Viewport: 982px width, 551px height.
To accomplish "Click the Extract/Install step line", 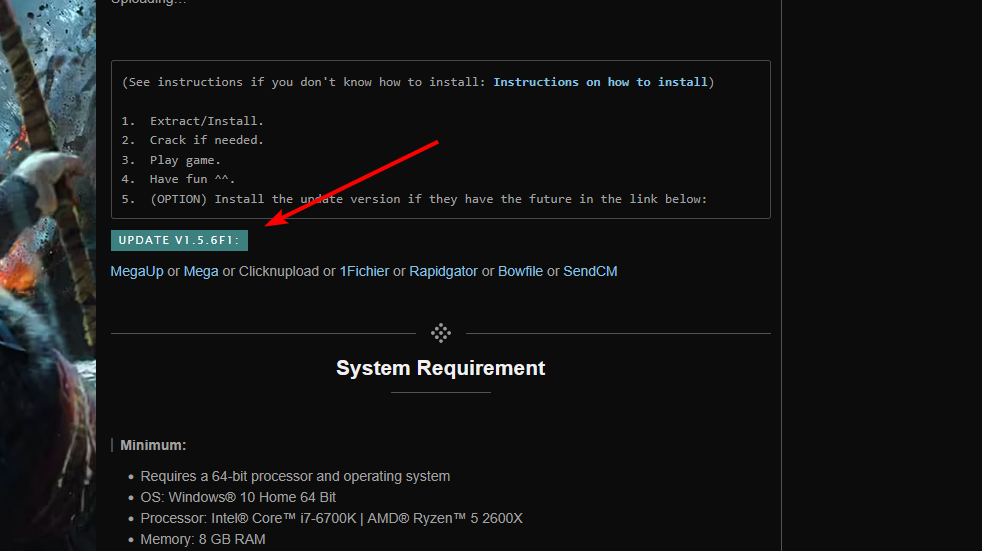I will (206, 121).
